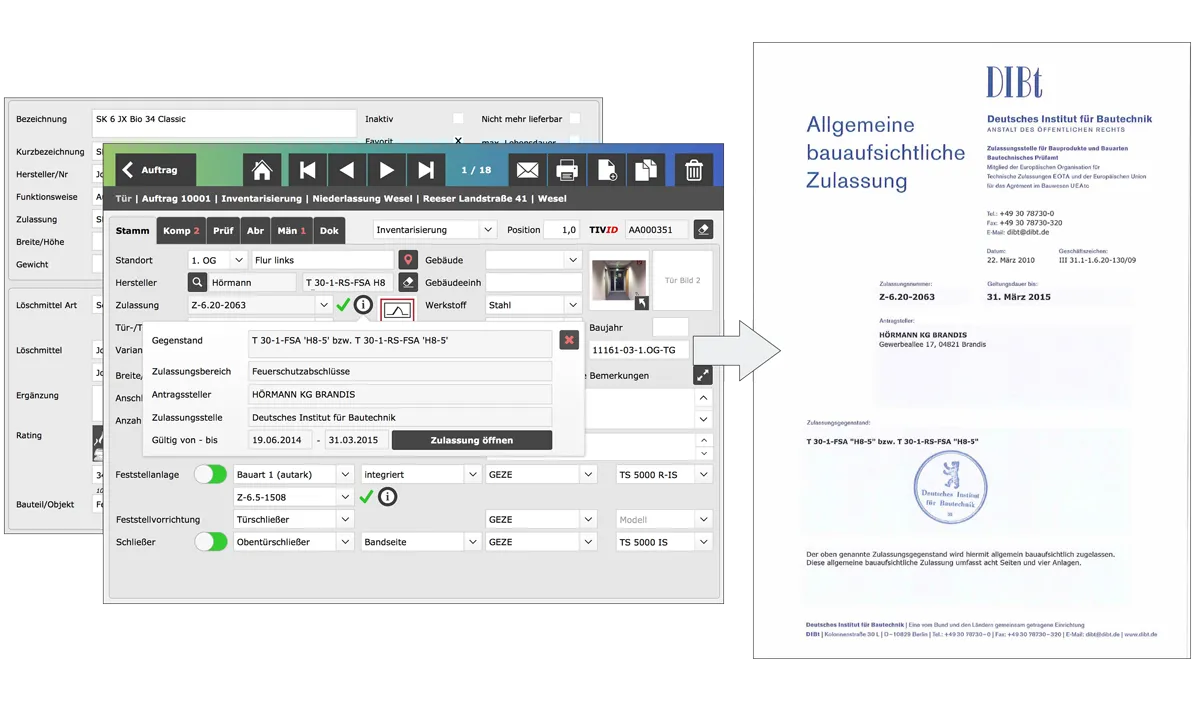The image size is (1200, 701).
Task: Click the Flur links text field
Action: [x=322, y=260]
